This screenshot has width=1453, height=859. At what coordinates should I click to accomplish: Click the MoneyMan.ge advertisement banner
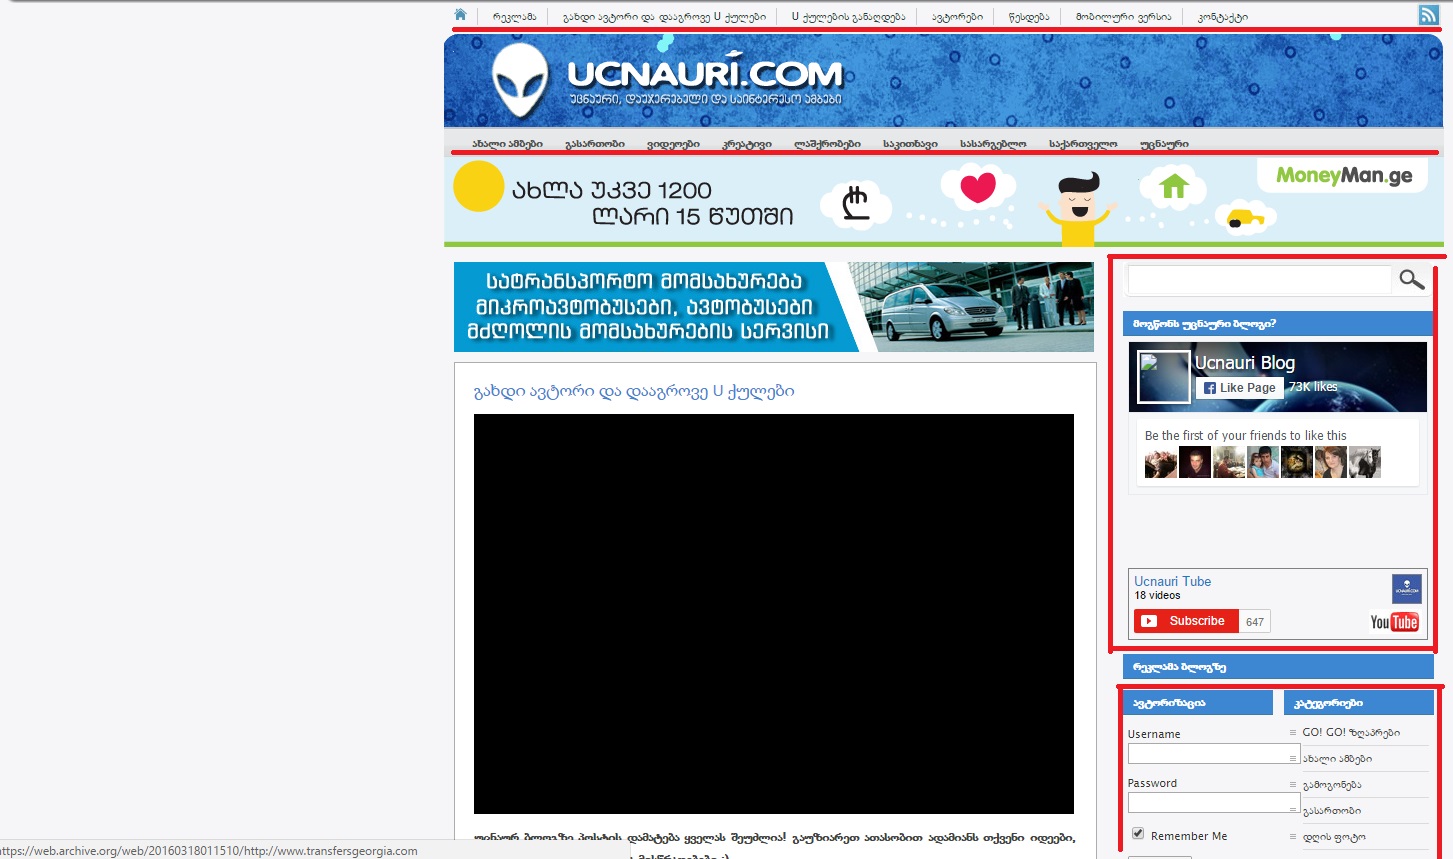[x=944, y=202]
